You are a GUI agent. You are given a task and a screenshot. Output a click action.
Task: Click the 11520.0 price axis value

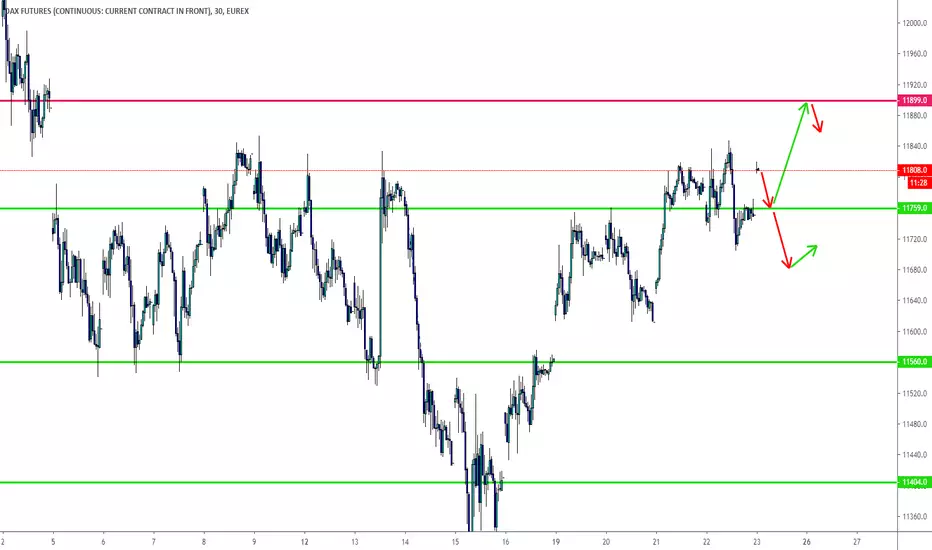[915, 394]
